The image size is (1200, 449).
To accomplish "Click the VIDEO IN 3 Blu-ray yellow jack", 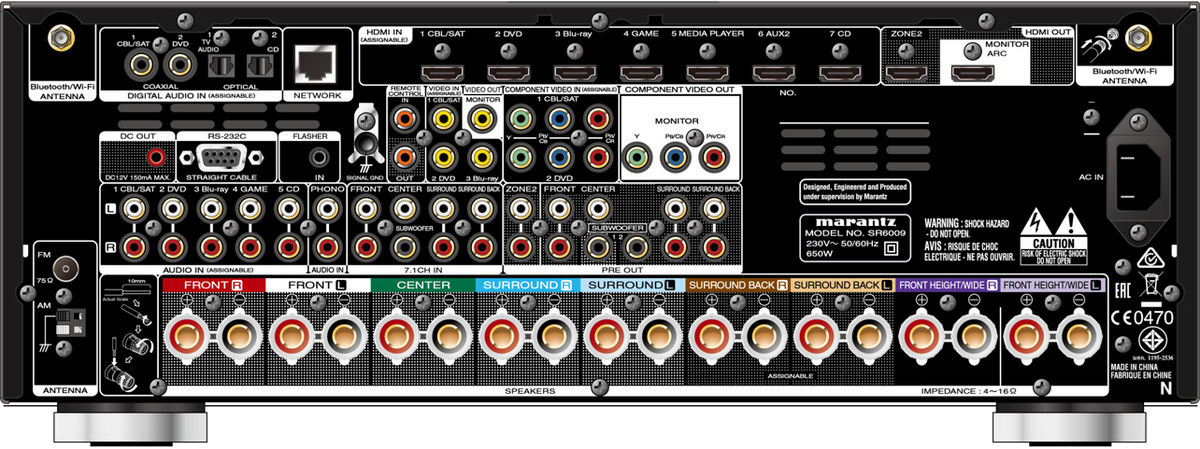I will pos(483,157).
